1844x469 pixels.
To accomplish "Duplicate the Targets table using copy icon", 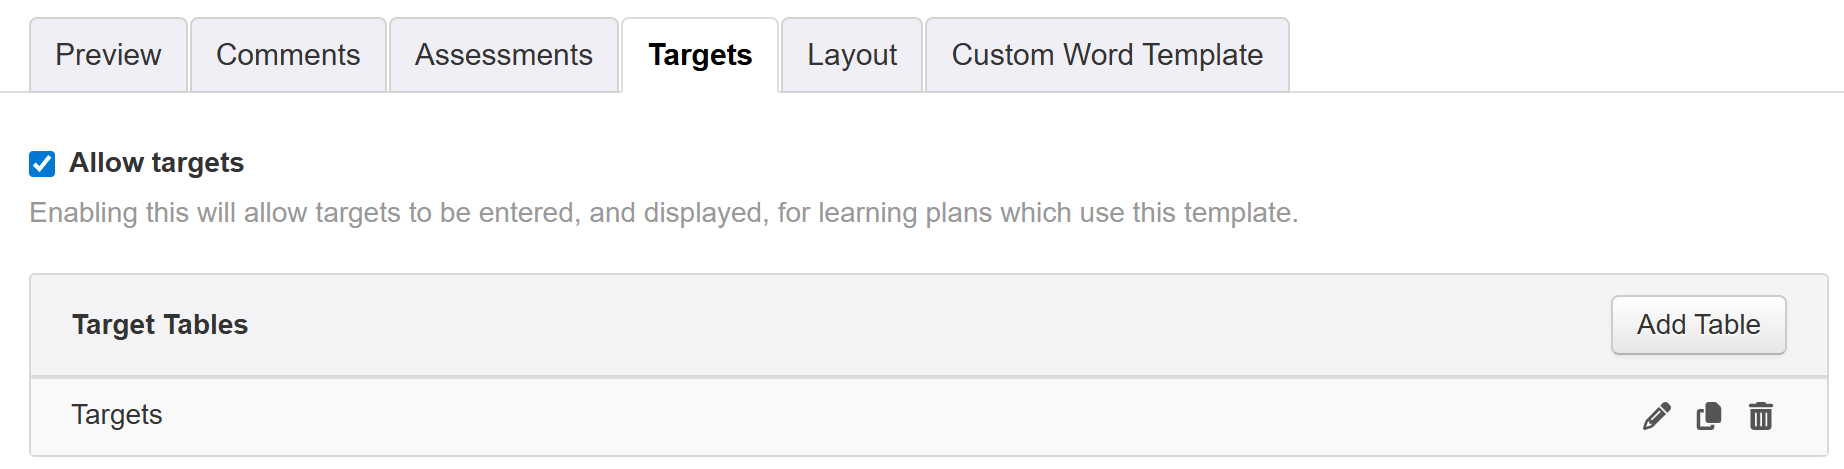I will tap(1708, 416).
